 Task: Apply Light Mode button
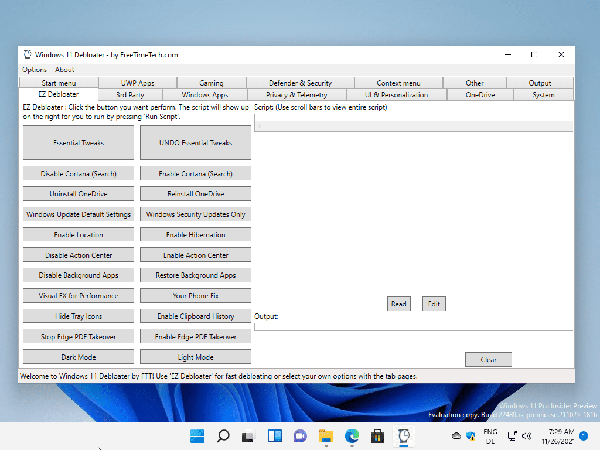tap(196, 357)
